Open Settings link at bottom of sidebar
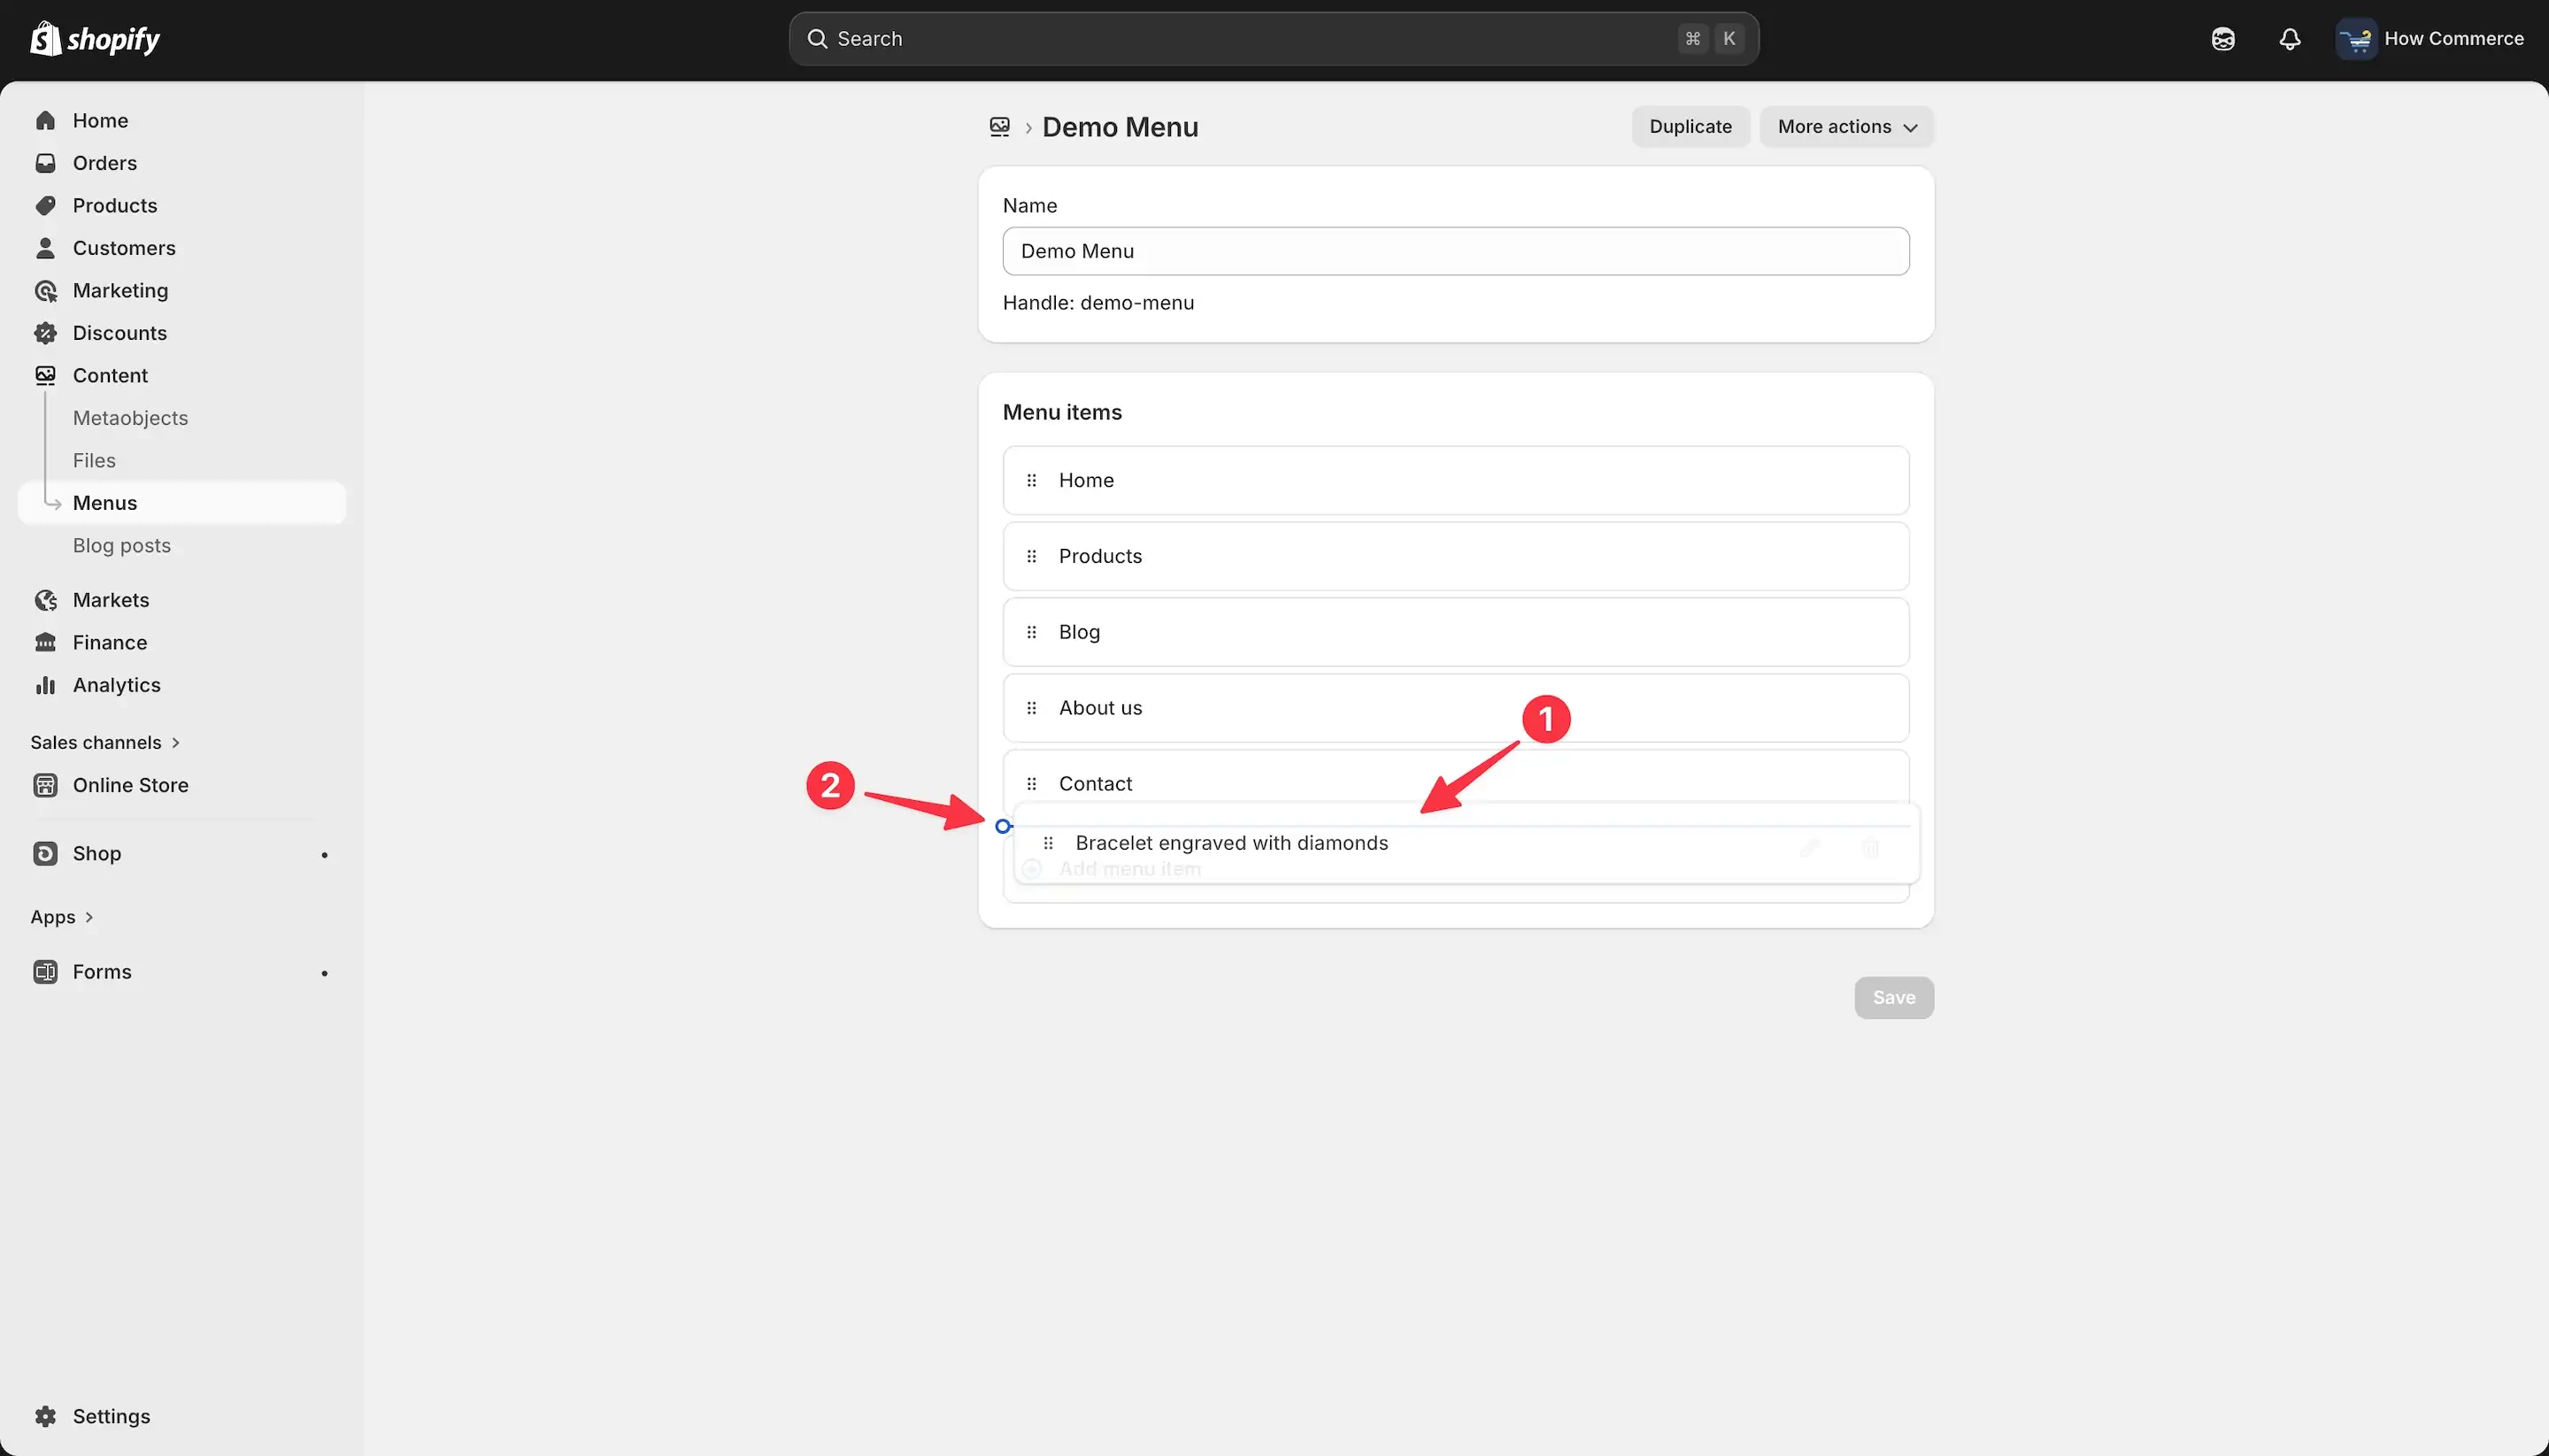The image size is (2549, 1456). pos(111,1416)
